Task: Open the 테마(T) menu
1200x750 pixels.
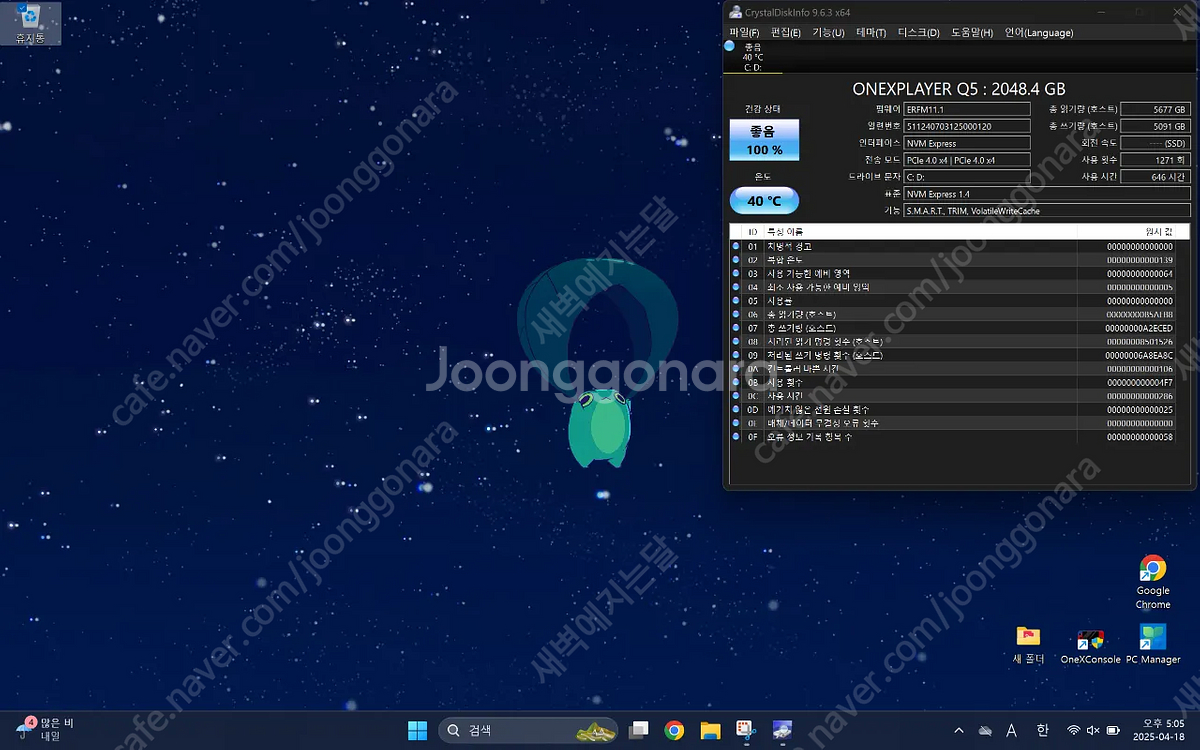Action: [871, 33]
